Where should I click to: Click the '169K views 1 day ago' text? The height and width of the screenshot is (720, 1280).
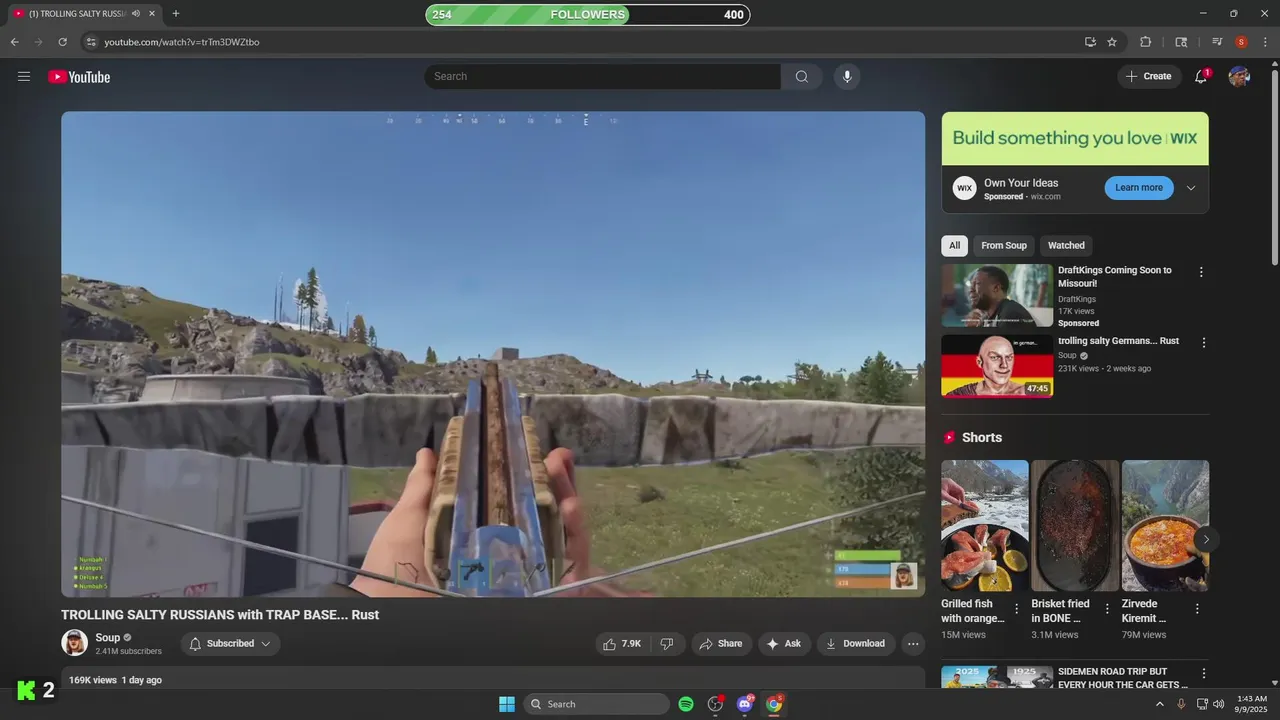[x=115, y=680]
